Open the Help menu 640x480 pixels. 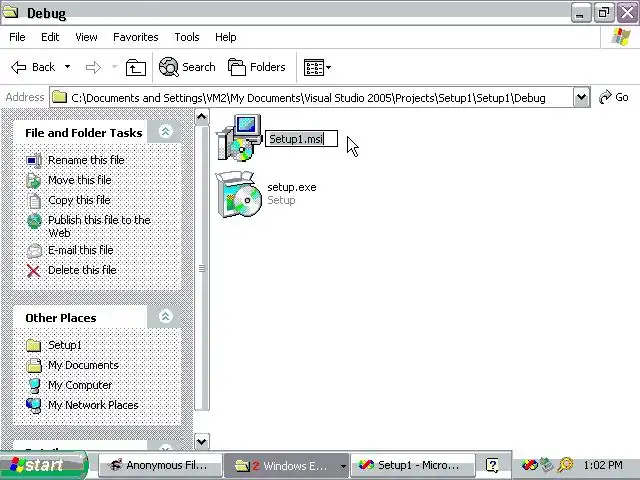coord(225,37)
